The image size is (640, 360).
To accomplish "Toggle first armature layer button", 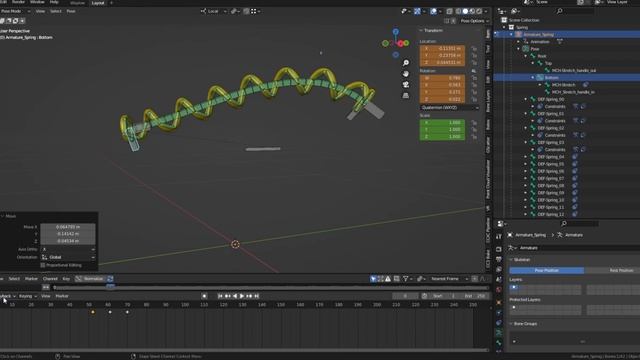I will click(514, 288).
